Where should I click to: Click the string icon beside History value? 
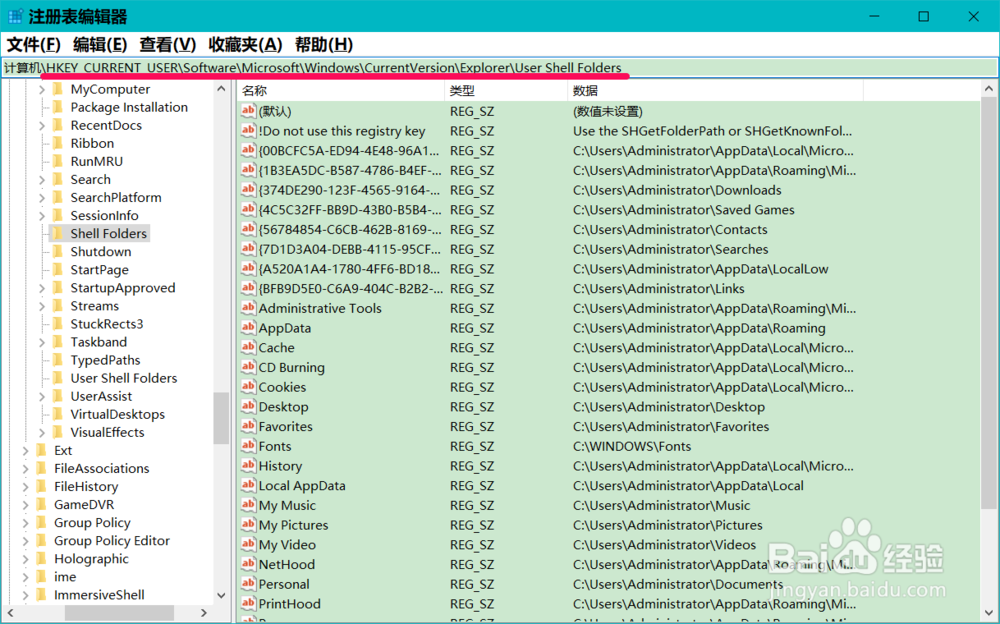point(248,466)
